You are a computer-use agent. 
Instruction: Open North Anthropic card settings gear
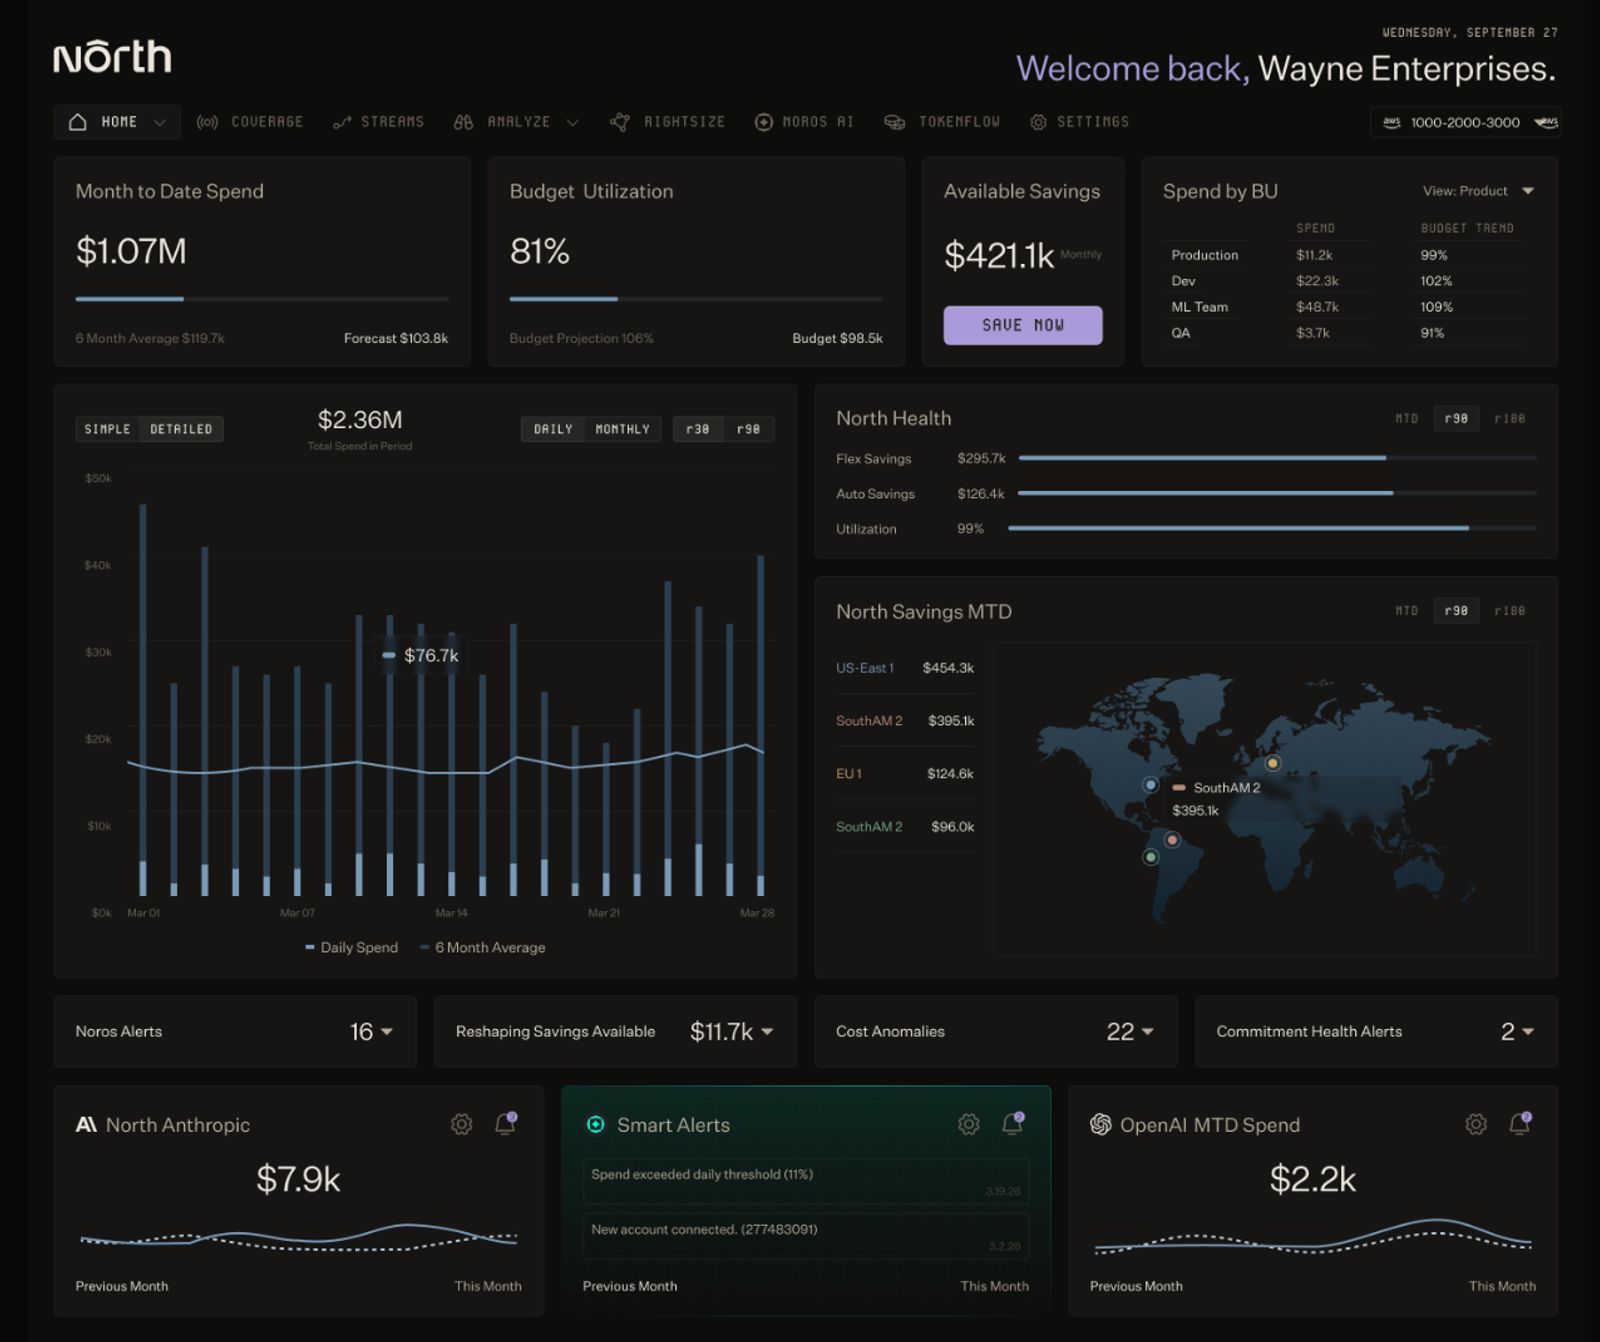pyautogui.click(x=461, y=1124)
